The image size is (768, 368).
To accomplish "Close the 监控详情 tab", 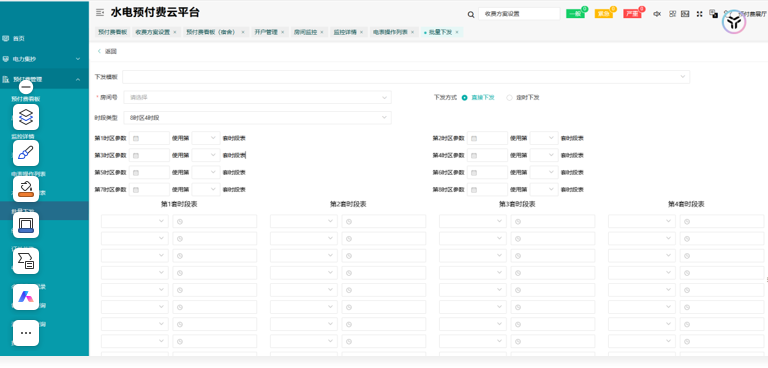I will [361, 32].
